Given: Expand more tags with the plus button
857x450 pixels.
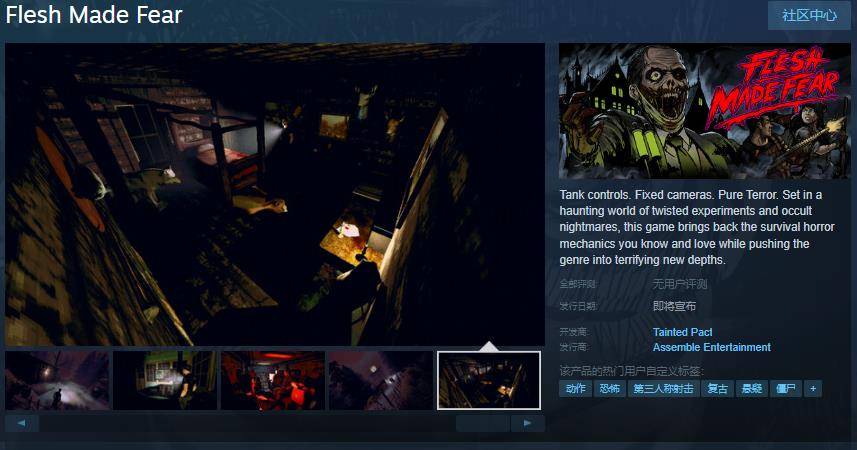Looking at the screenshot, I should click(813, 388).
